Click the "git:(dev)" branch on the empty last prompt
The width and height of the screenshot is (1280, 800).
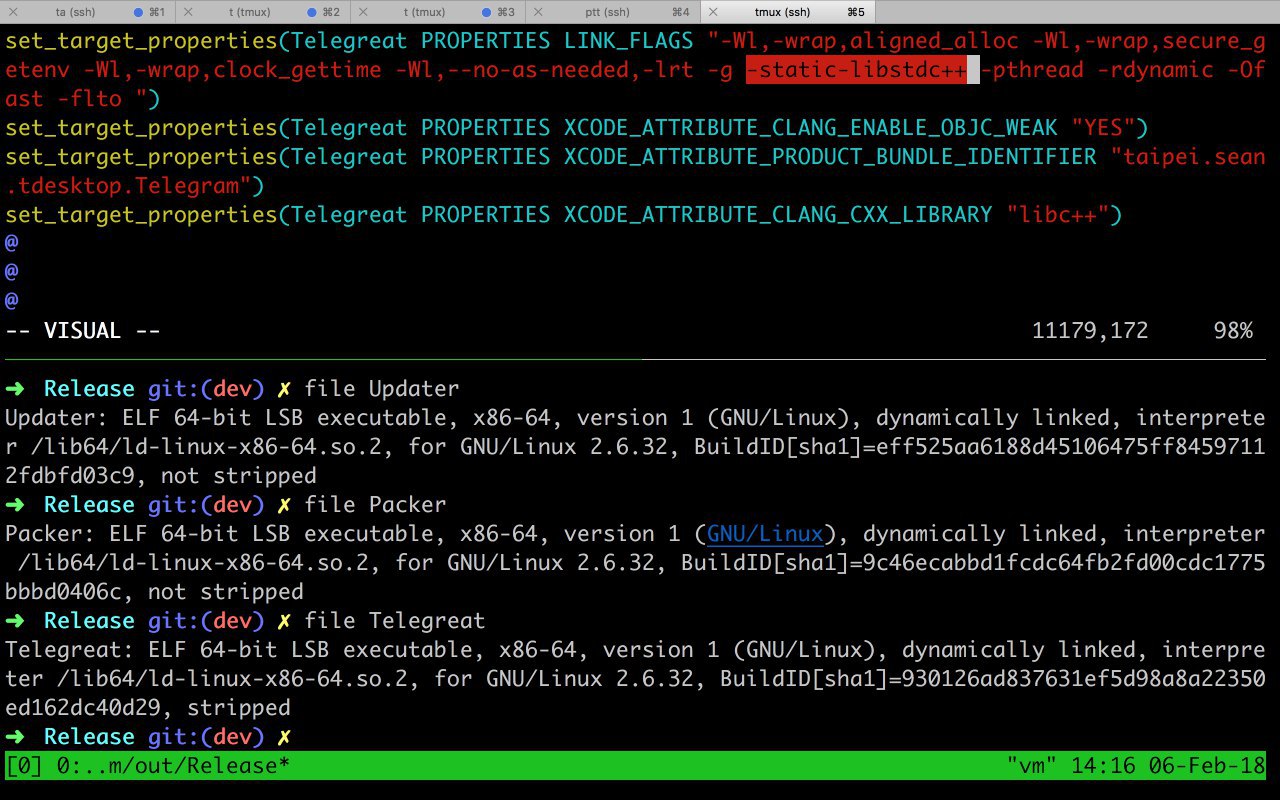(x=206, y=737)
